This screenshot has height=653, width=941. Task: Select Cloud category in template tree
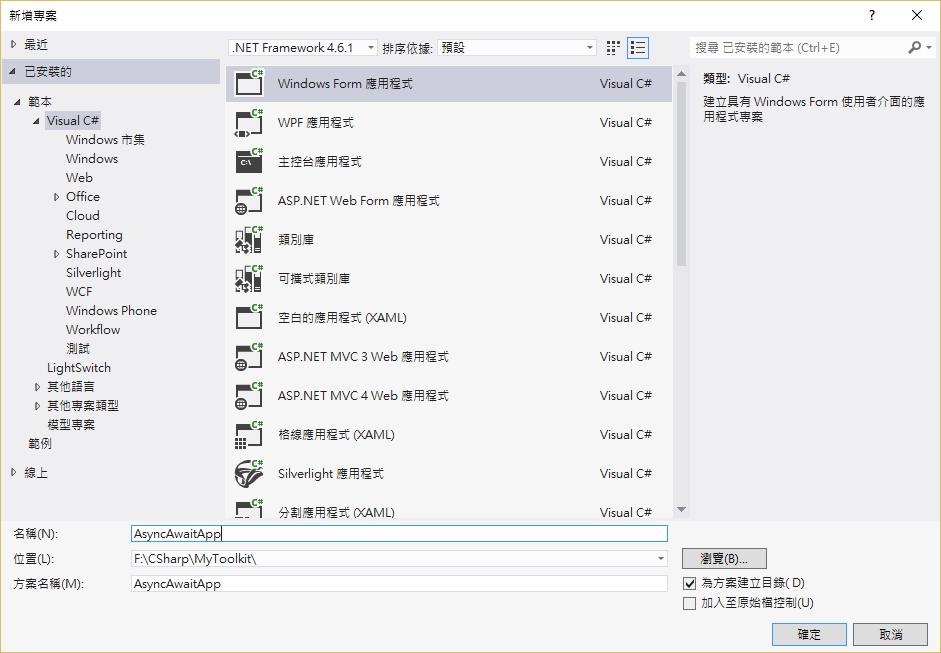click(83, 215)
